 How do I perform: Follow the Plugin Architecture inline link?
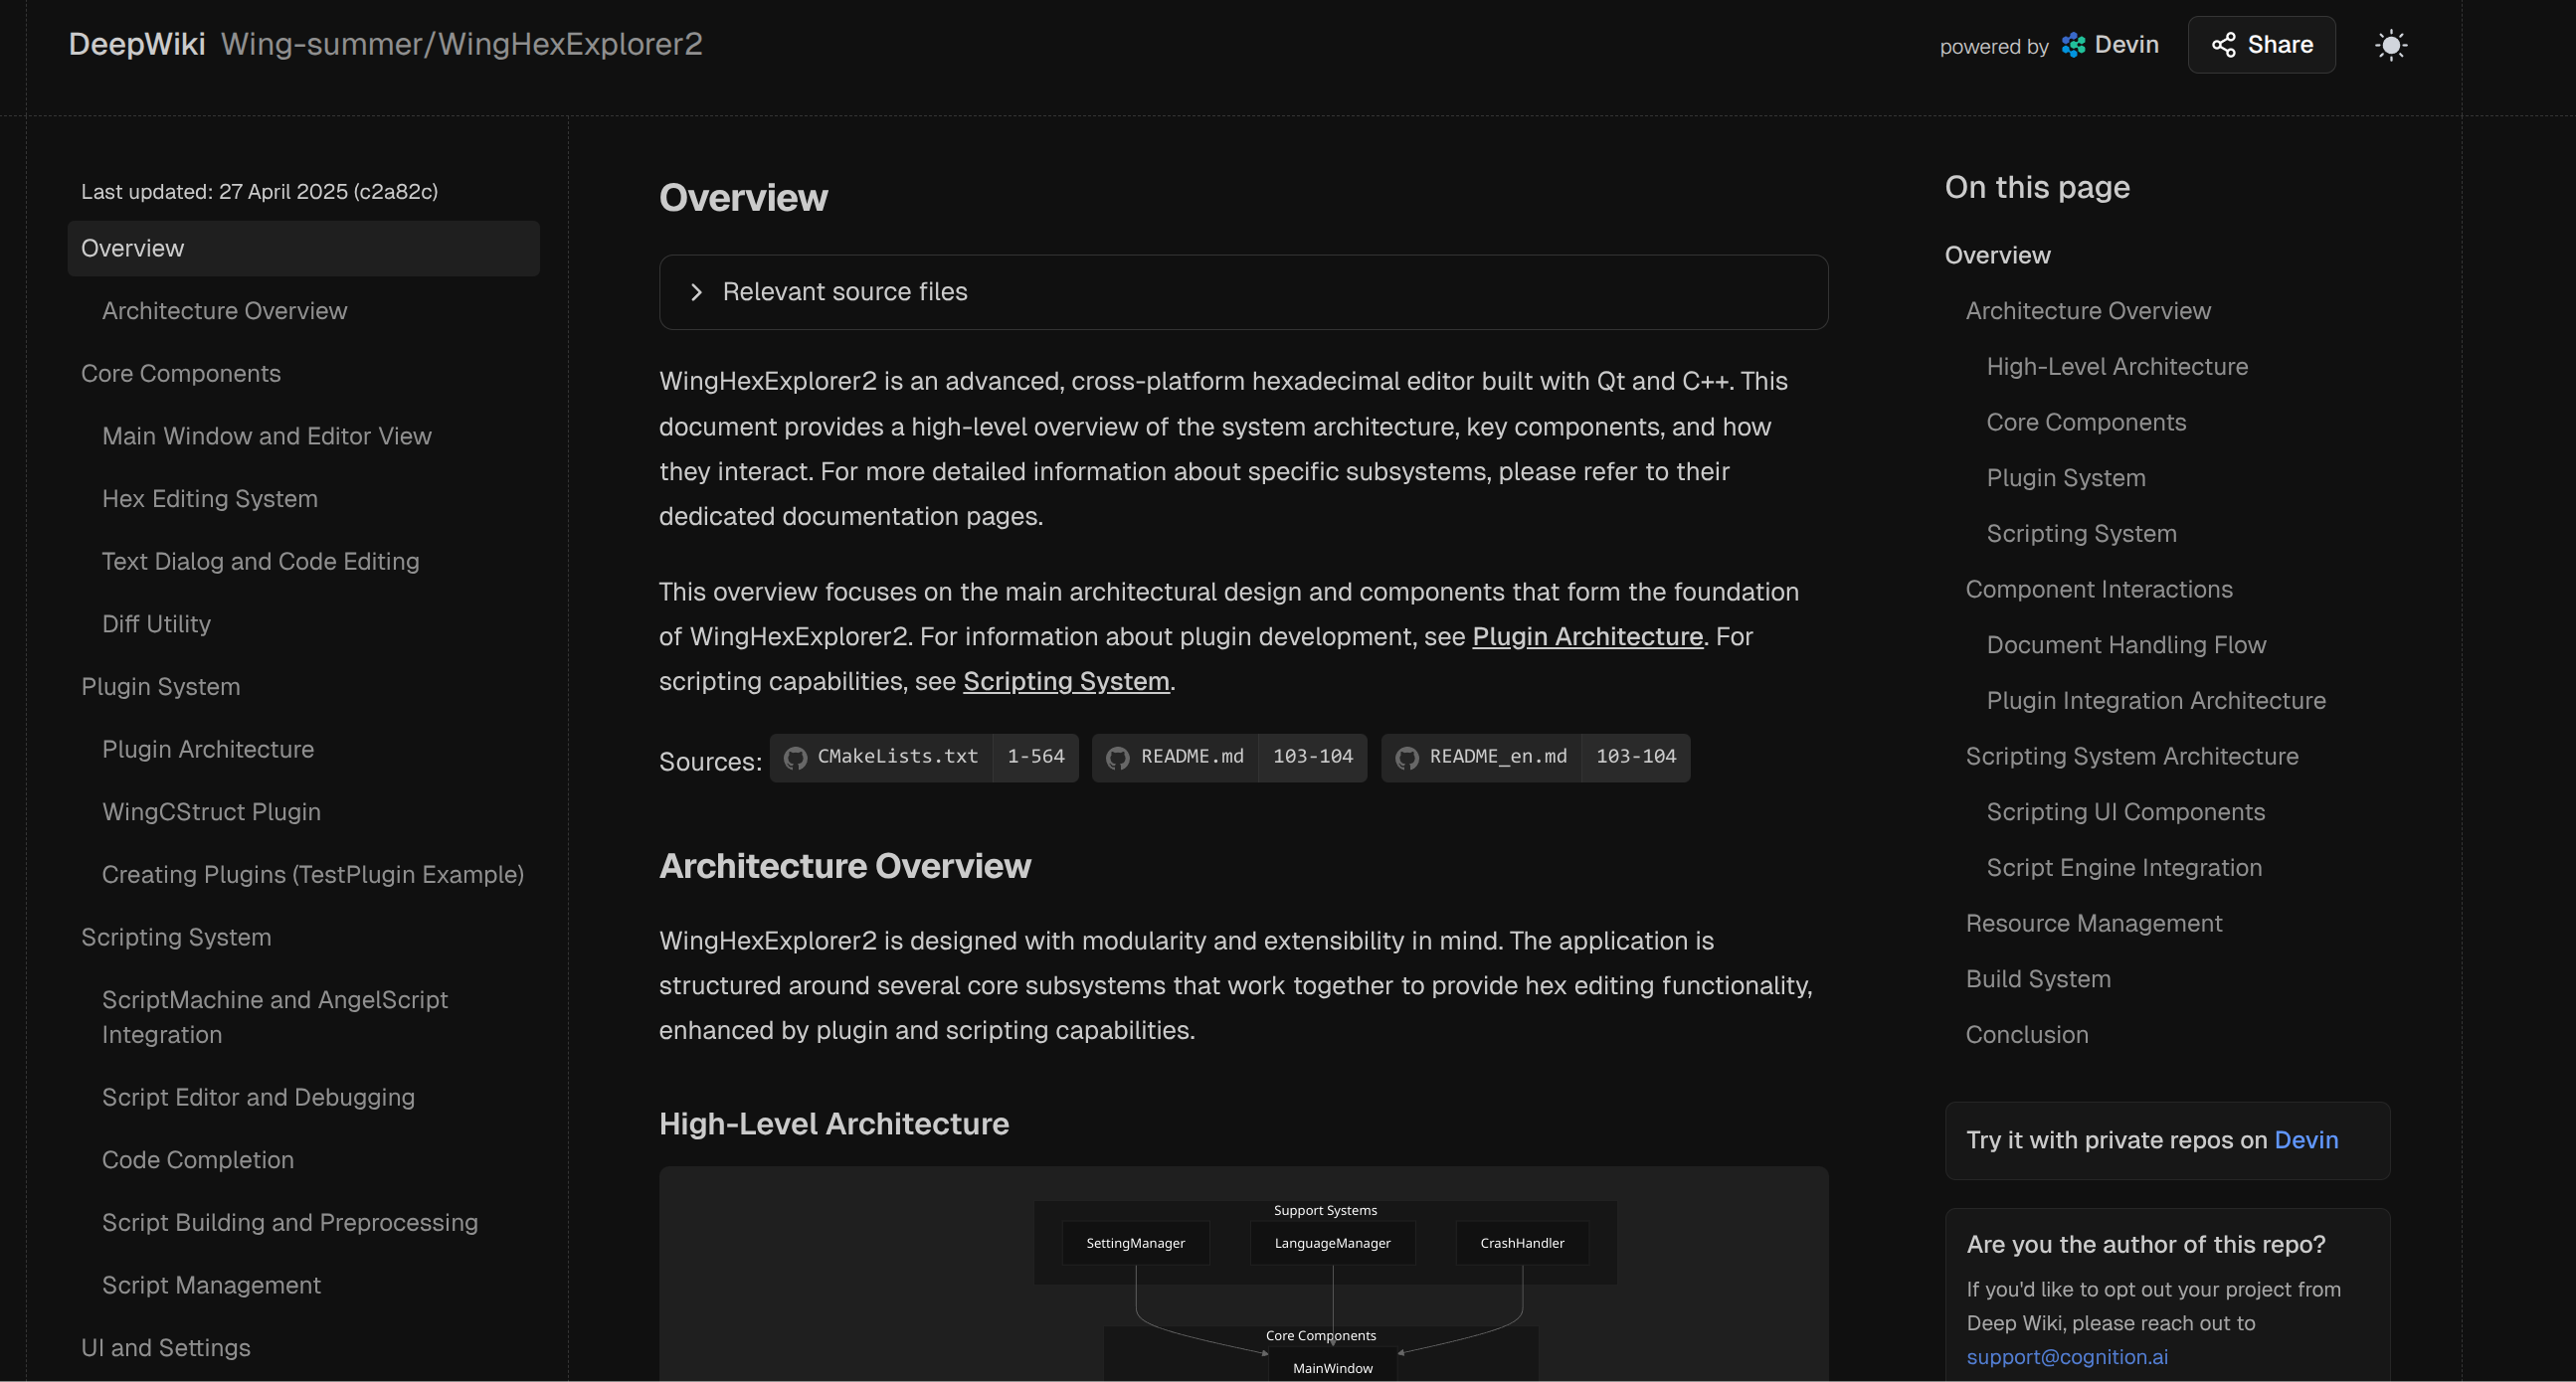1587,637
